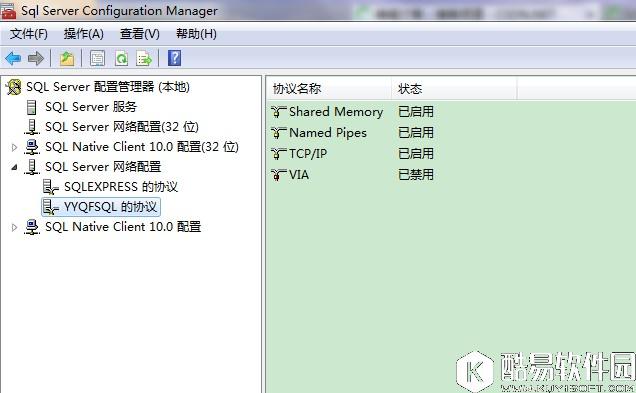Click the SQL Server 配置管理器 root icon
The width and height of the screenshot is (636, 393).
13,87
